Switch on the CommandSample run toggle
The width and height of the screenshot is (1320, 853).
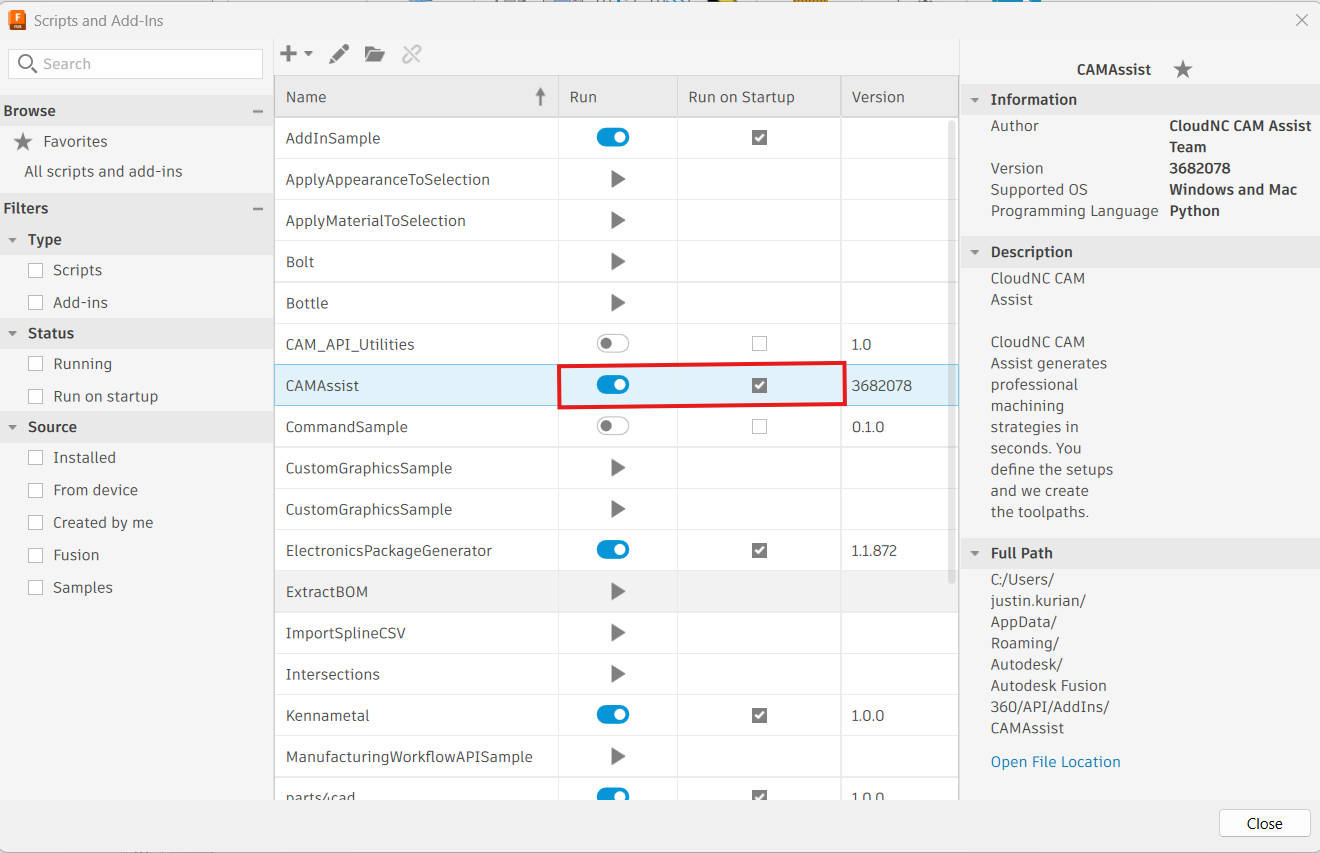pyautogui.click(x=613, y=426)
